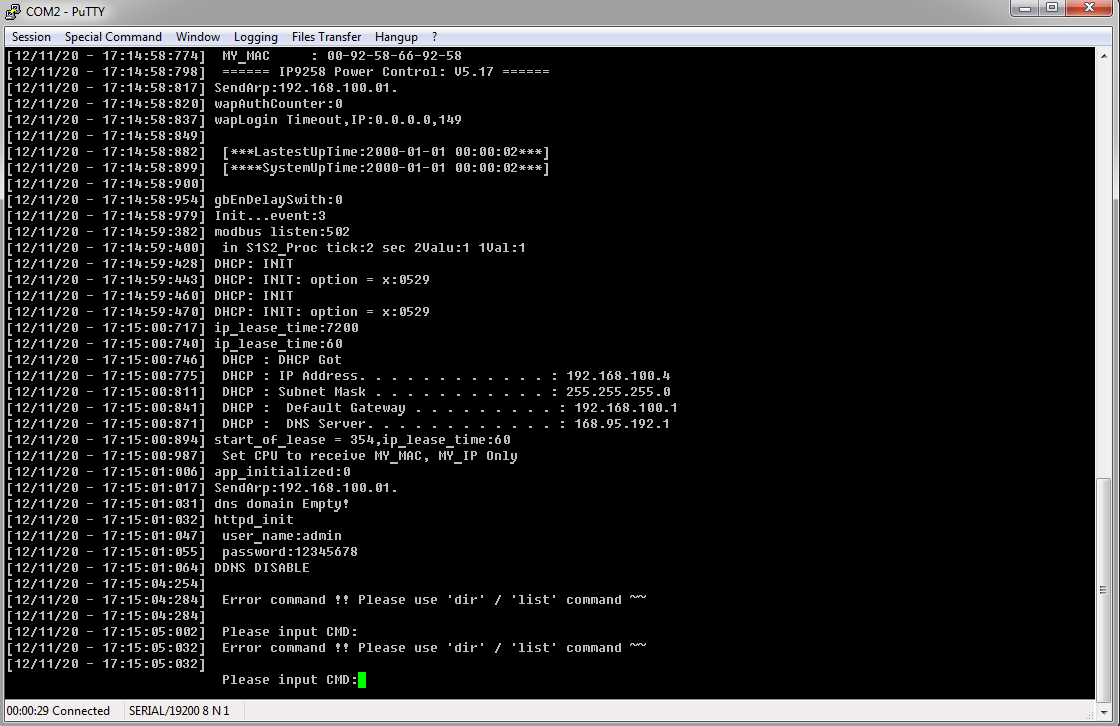
Task: Click the Hangup menu item
Action: (396, 37)
